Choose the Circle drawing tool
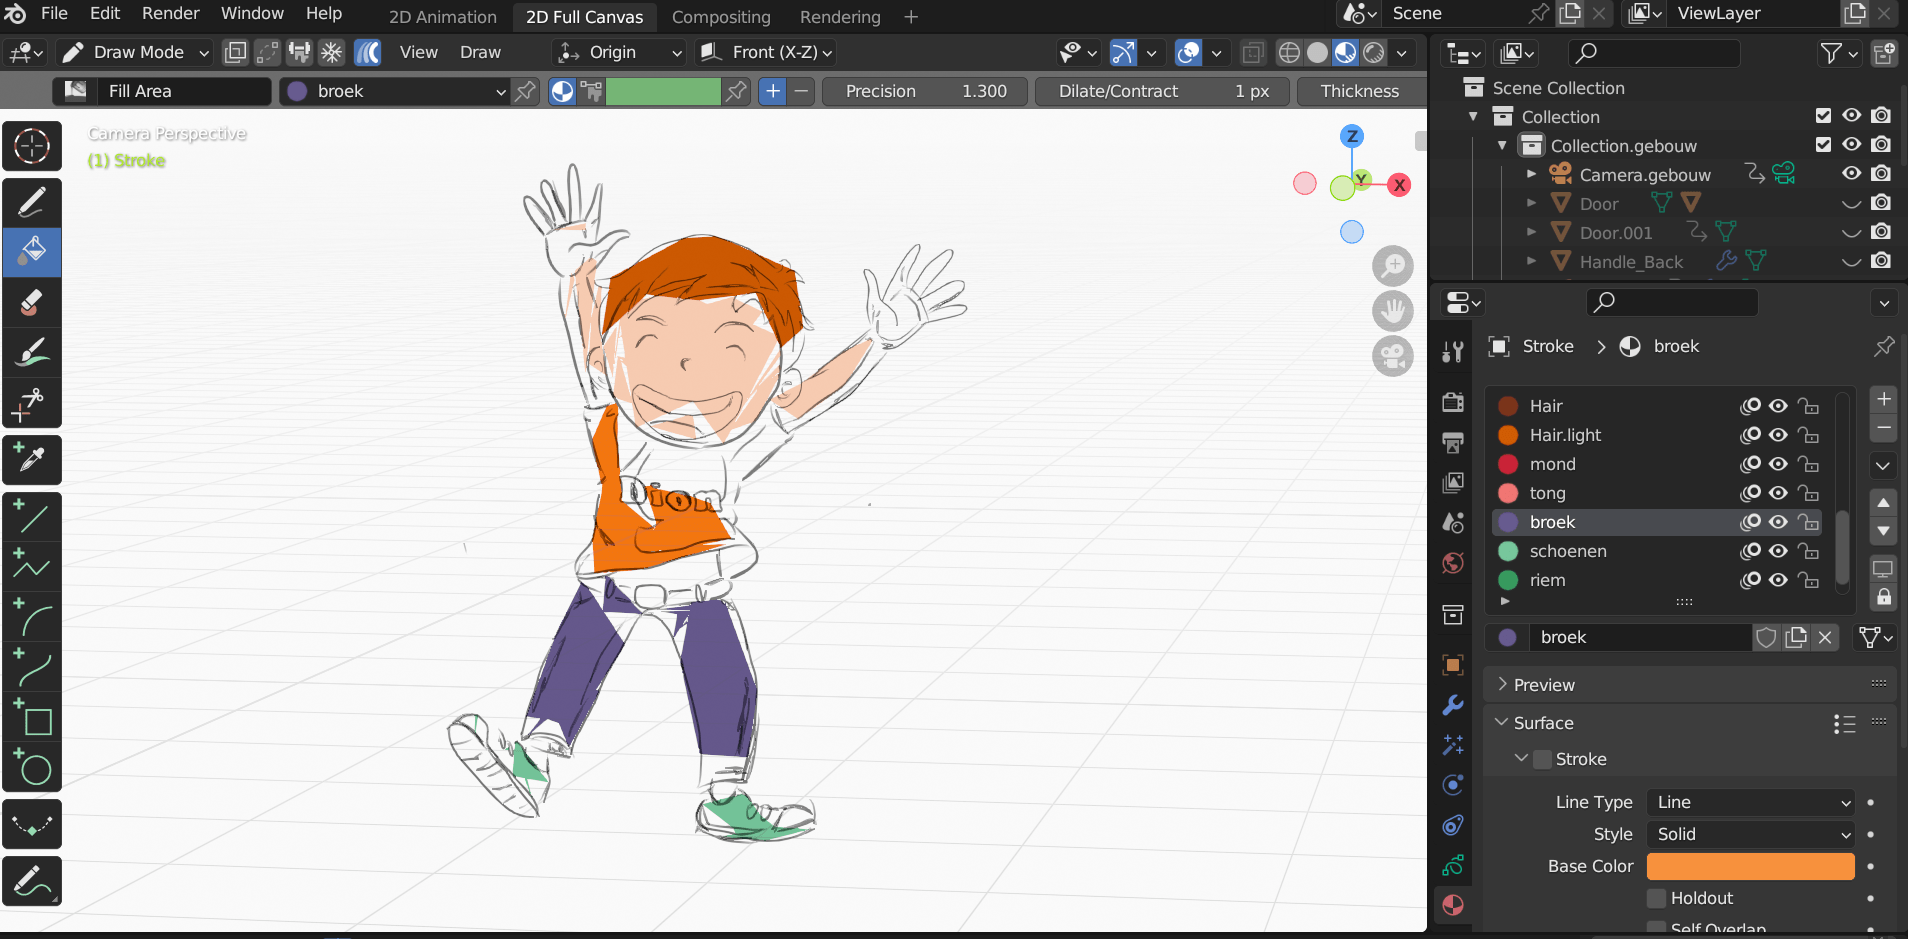The width and height of the screenshot is (1908, 939). [x=32, y=768]
